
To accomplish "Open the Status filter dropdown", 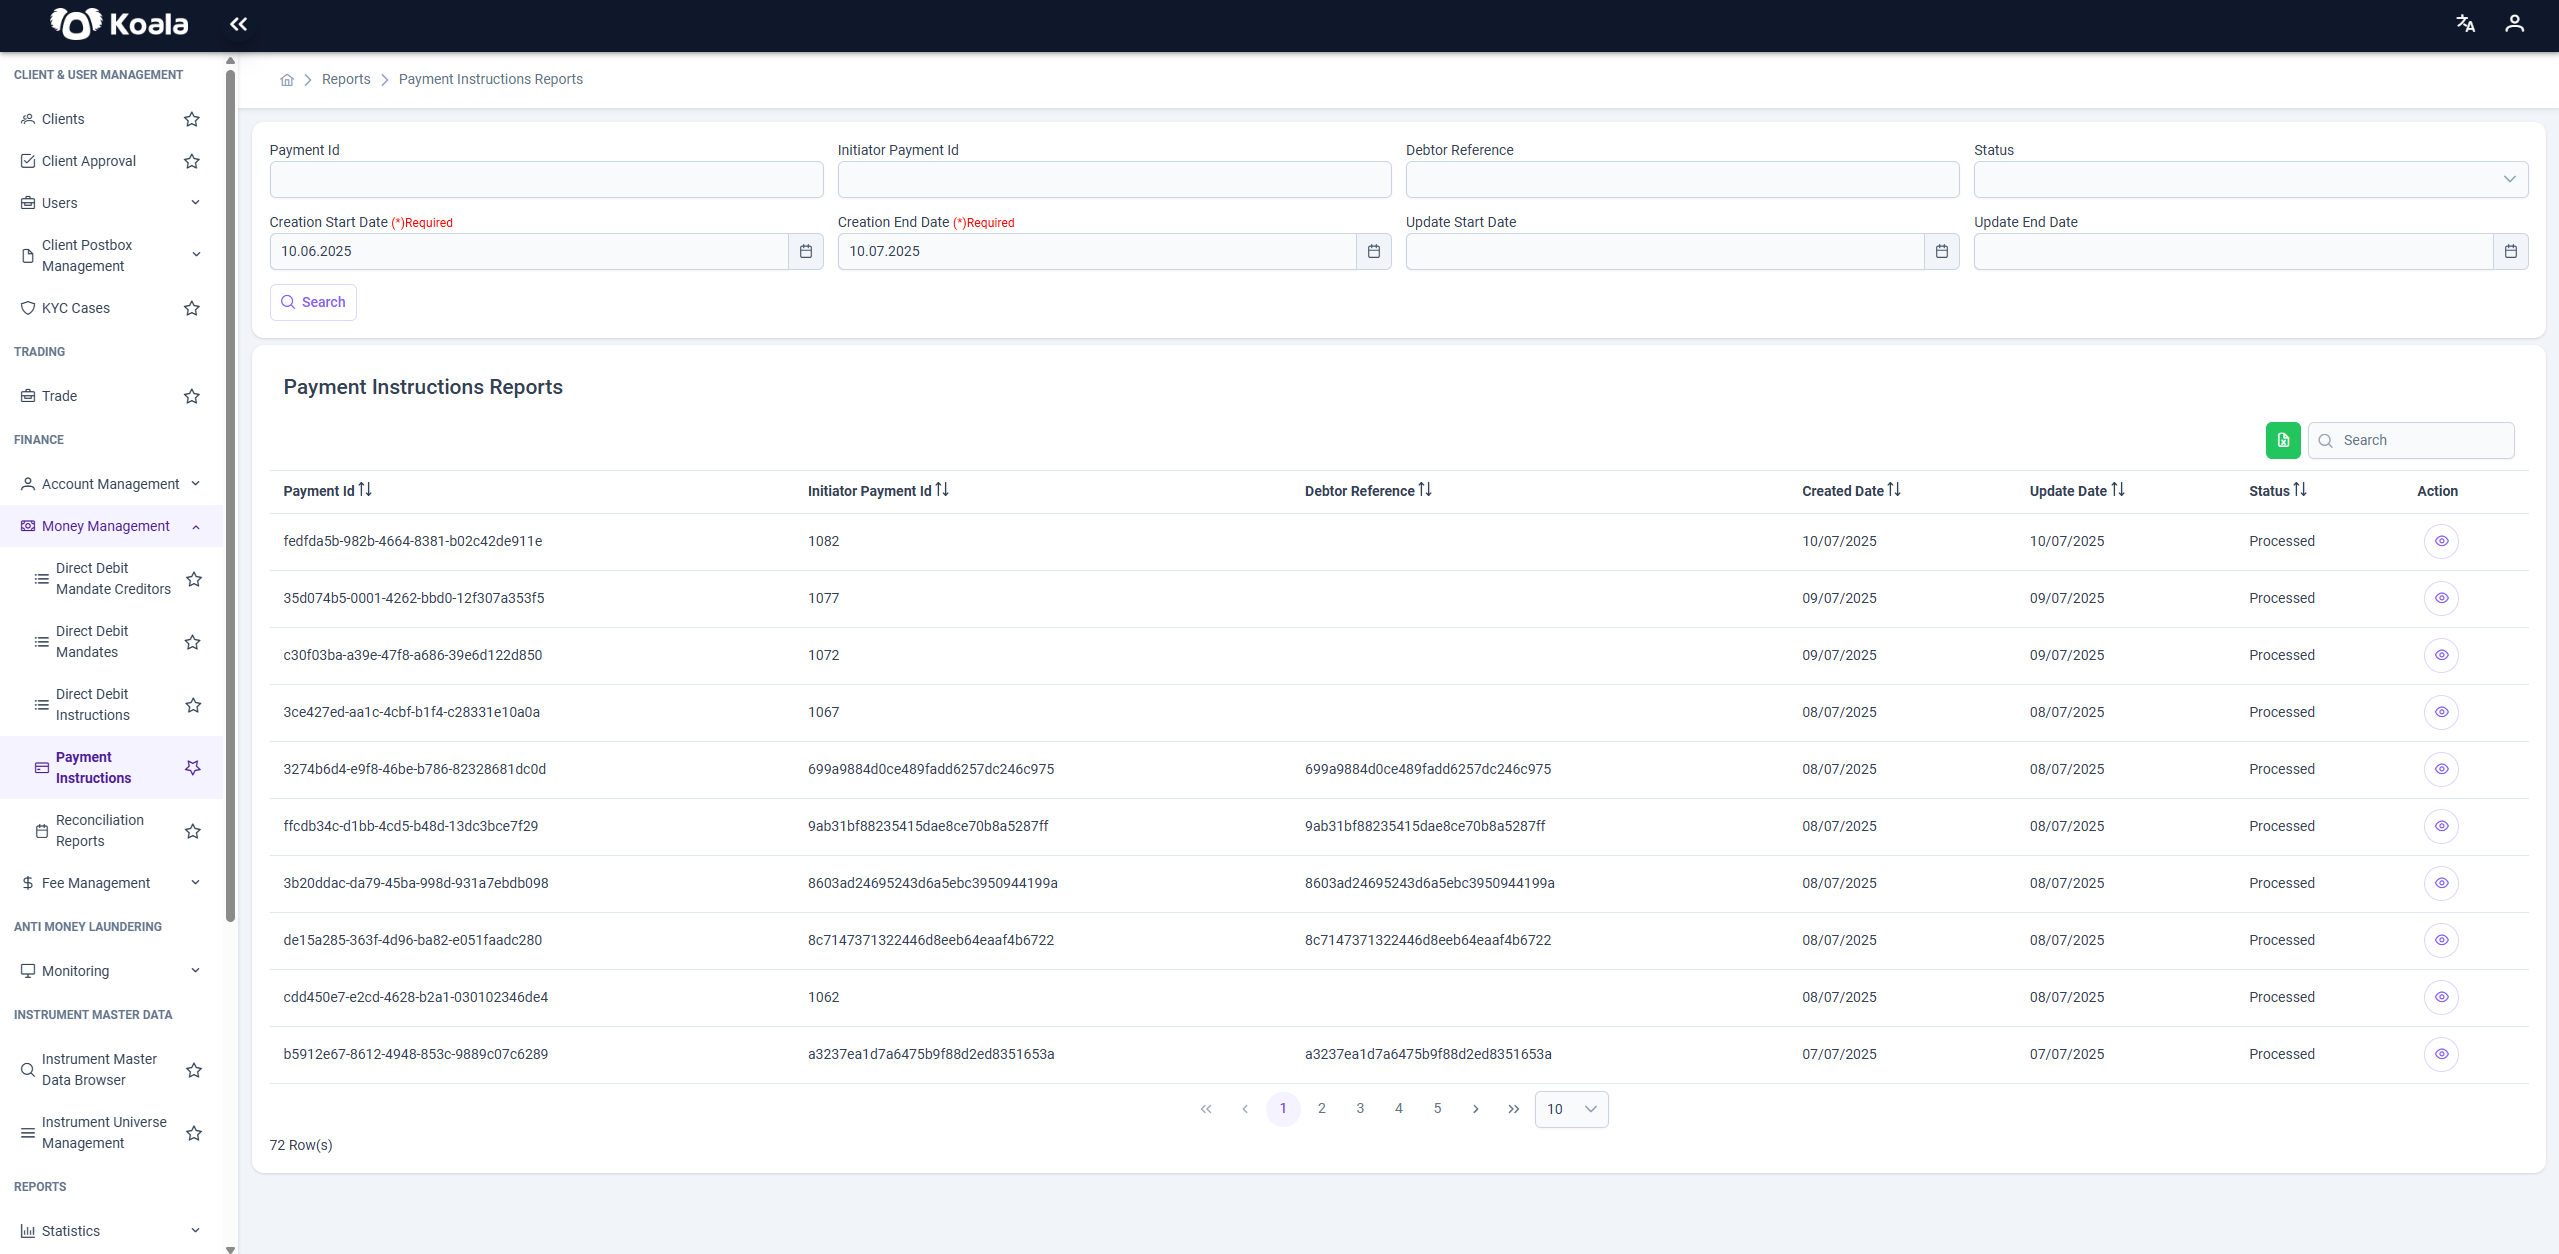I will pos(2250,179).
